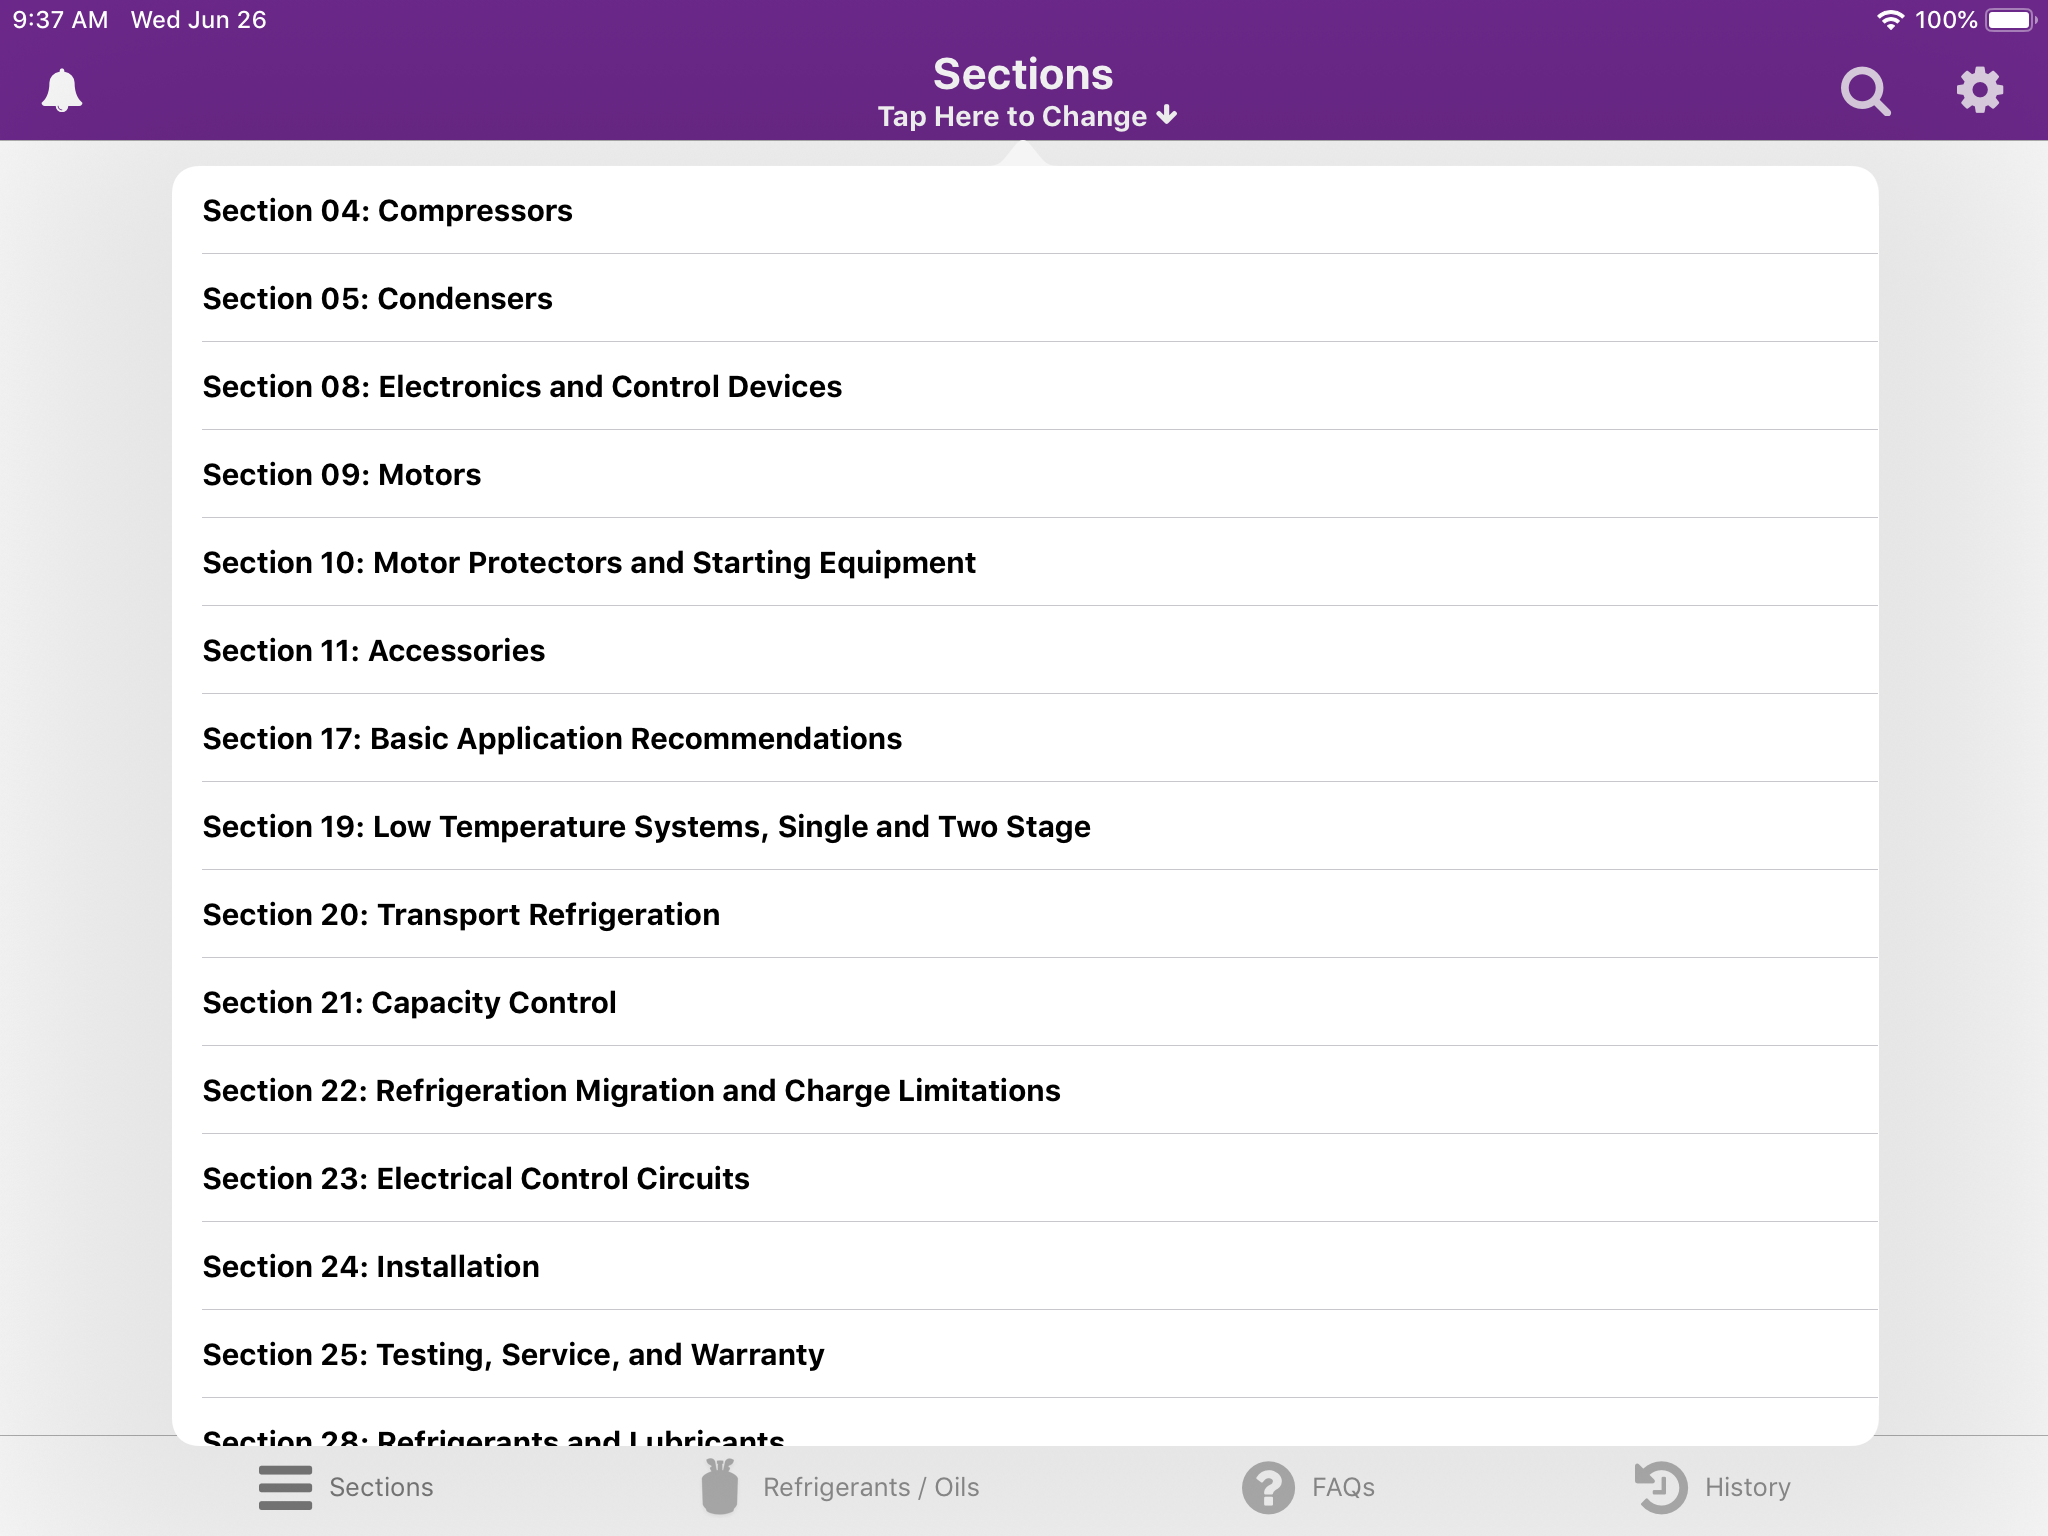Open the settings gear icon
The height and width of the screenshot is (1536, 2048).
1980,89
